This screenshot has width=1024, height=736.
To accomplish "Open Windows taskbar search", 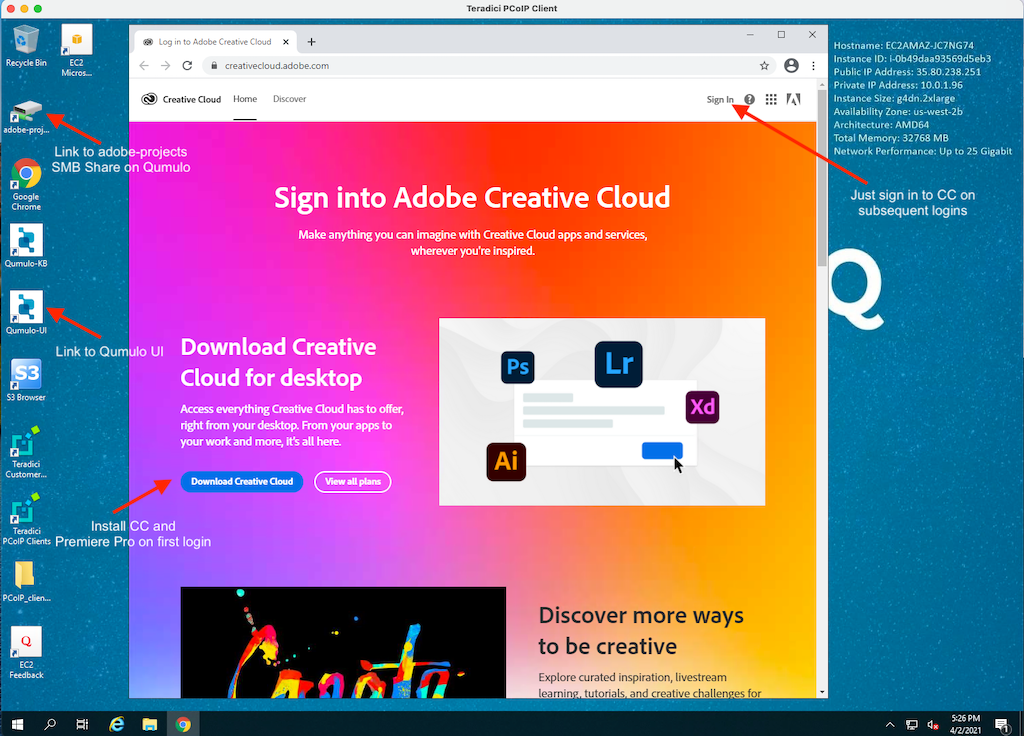I will pyautogui.click(x=50, y=724).
